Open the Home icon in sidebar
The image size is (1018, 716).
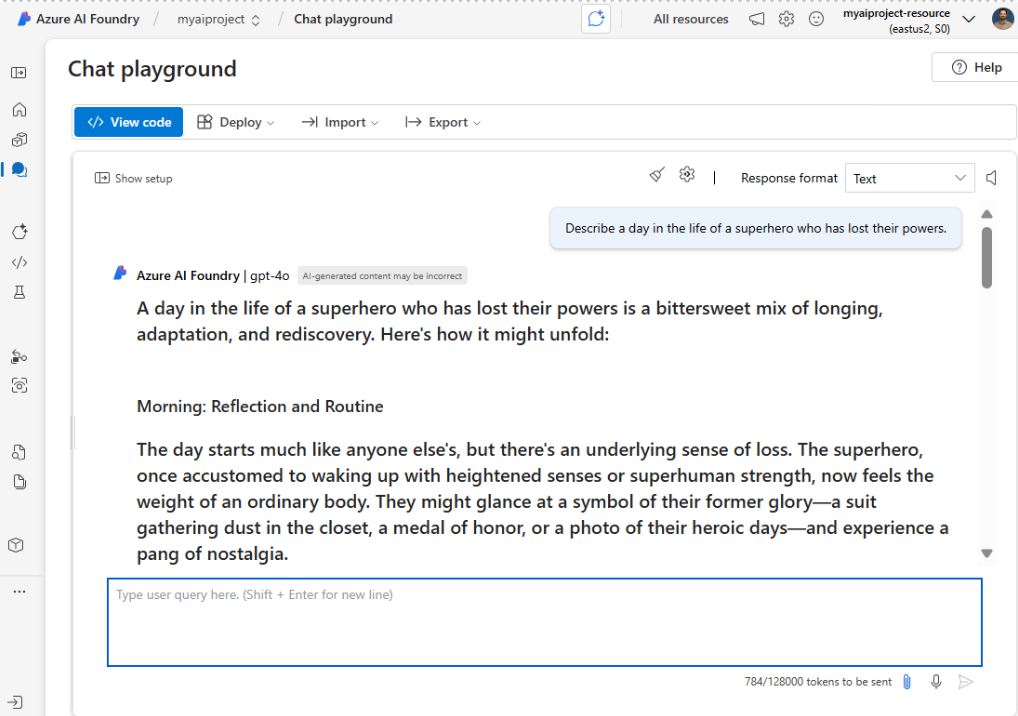[19, 110]
